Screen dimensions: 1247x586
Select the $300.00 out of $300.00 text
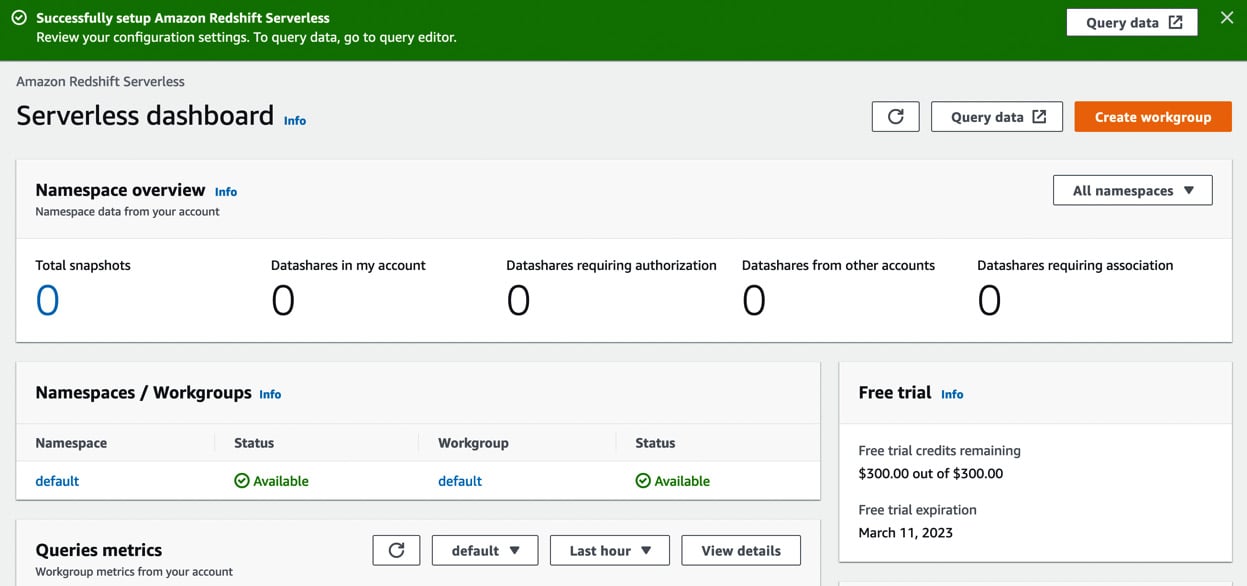pos(931,474)
